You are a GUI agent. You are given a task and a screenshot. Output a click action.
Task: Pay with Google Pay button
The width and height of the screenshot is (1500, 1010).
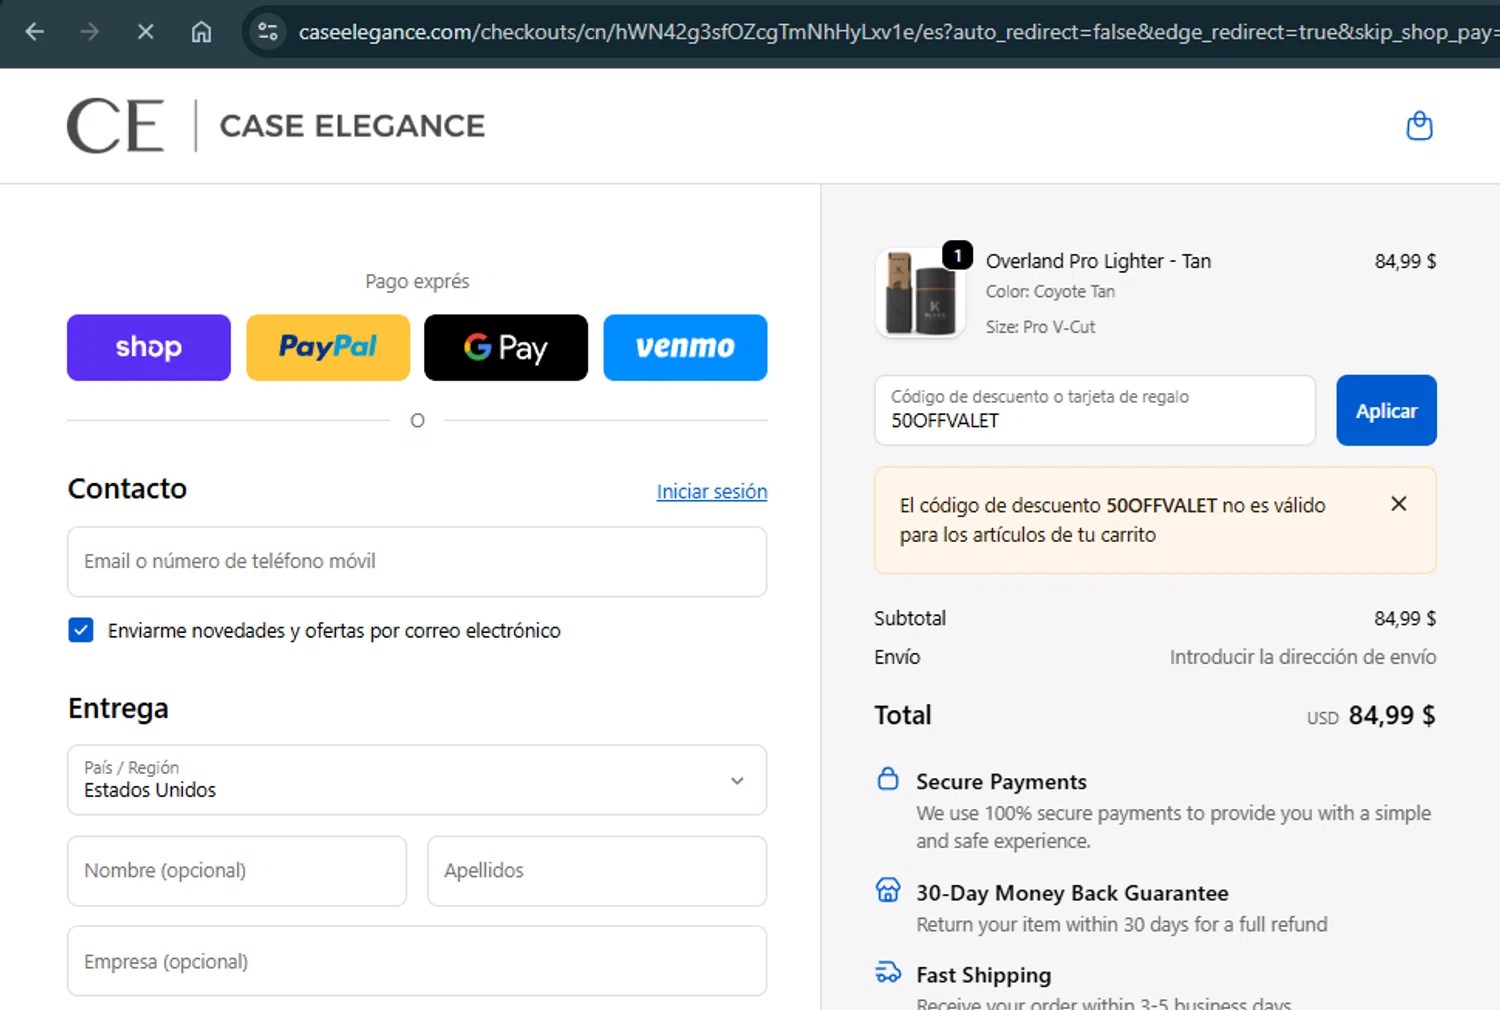click(x=506, y=347)
